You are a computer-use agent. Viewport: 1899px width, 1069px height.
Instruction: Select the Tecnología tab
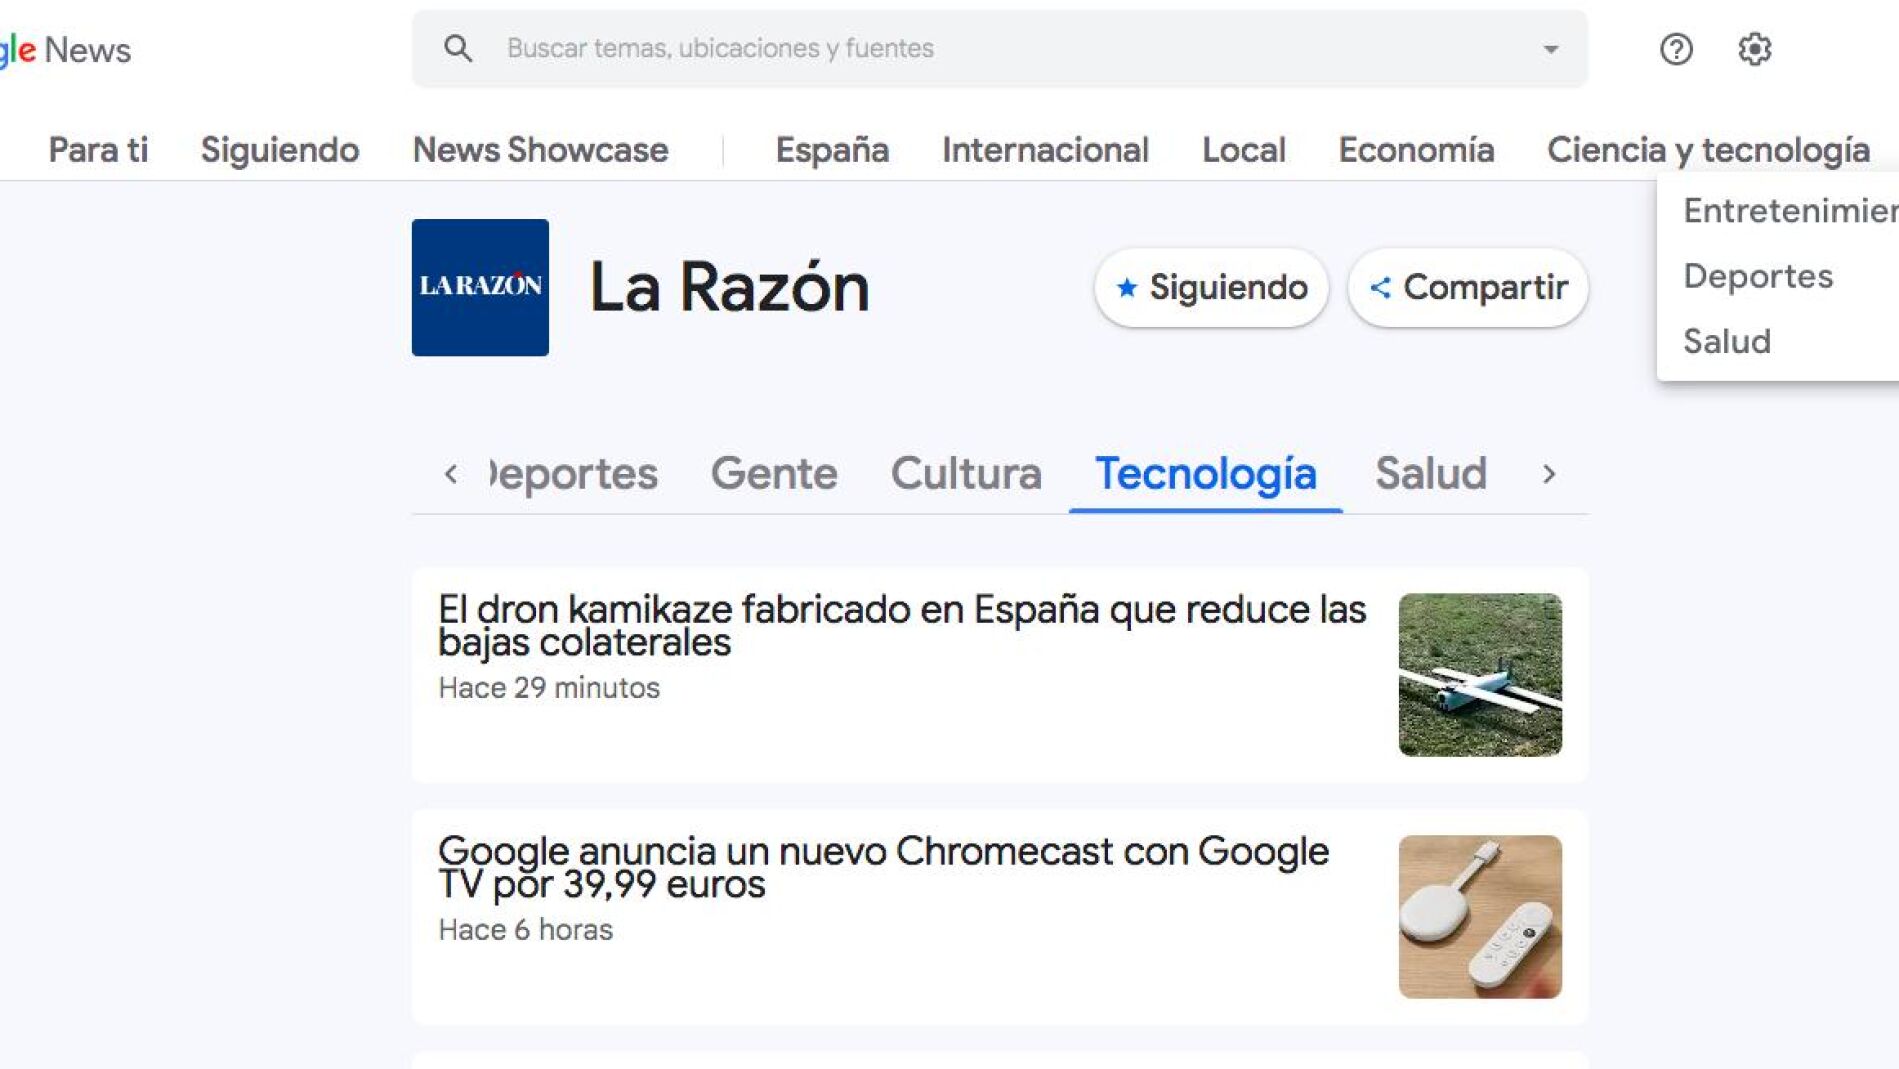click(1205, 473)
